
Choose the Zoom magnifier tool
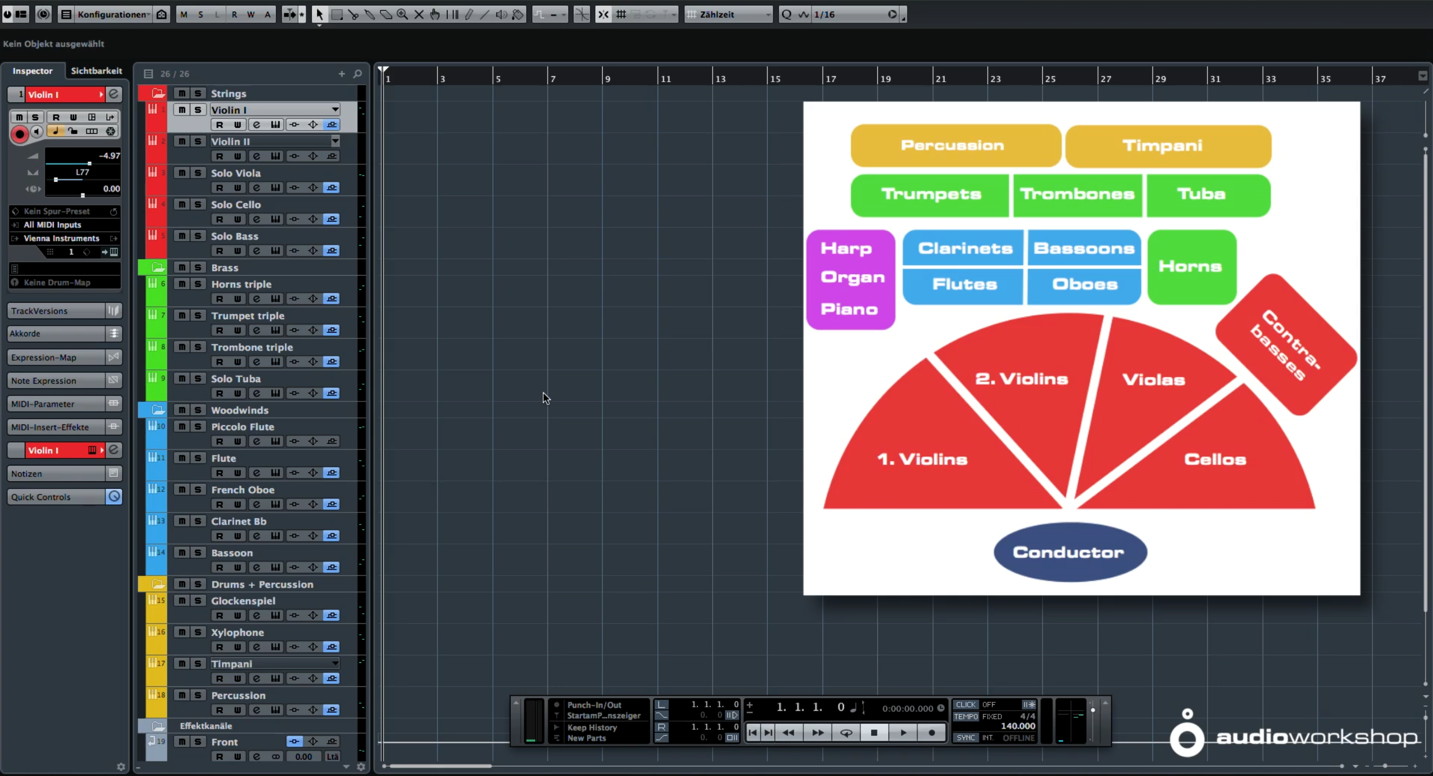coord(402,14)
